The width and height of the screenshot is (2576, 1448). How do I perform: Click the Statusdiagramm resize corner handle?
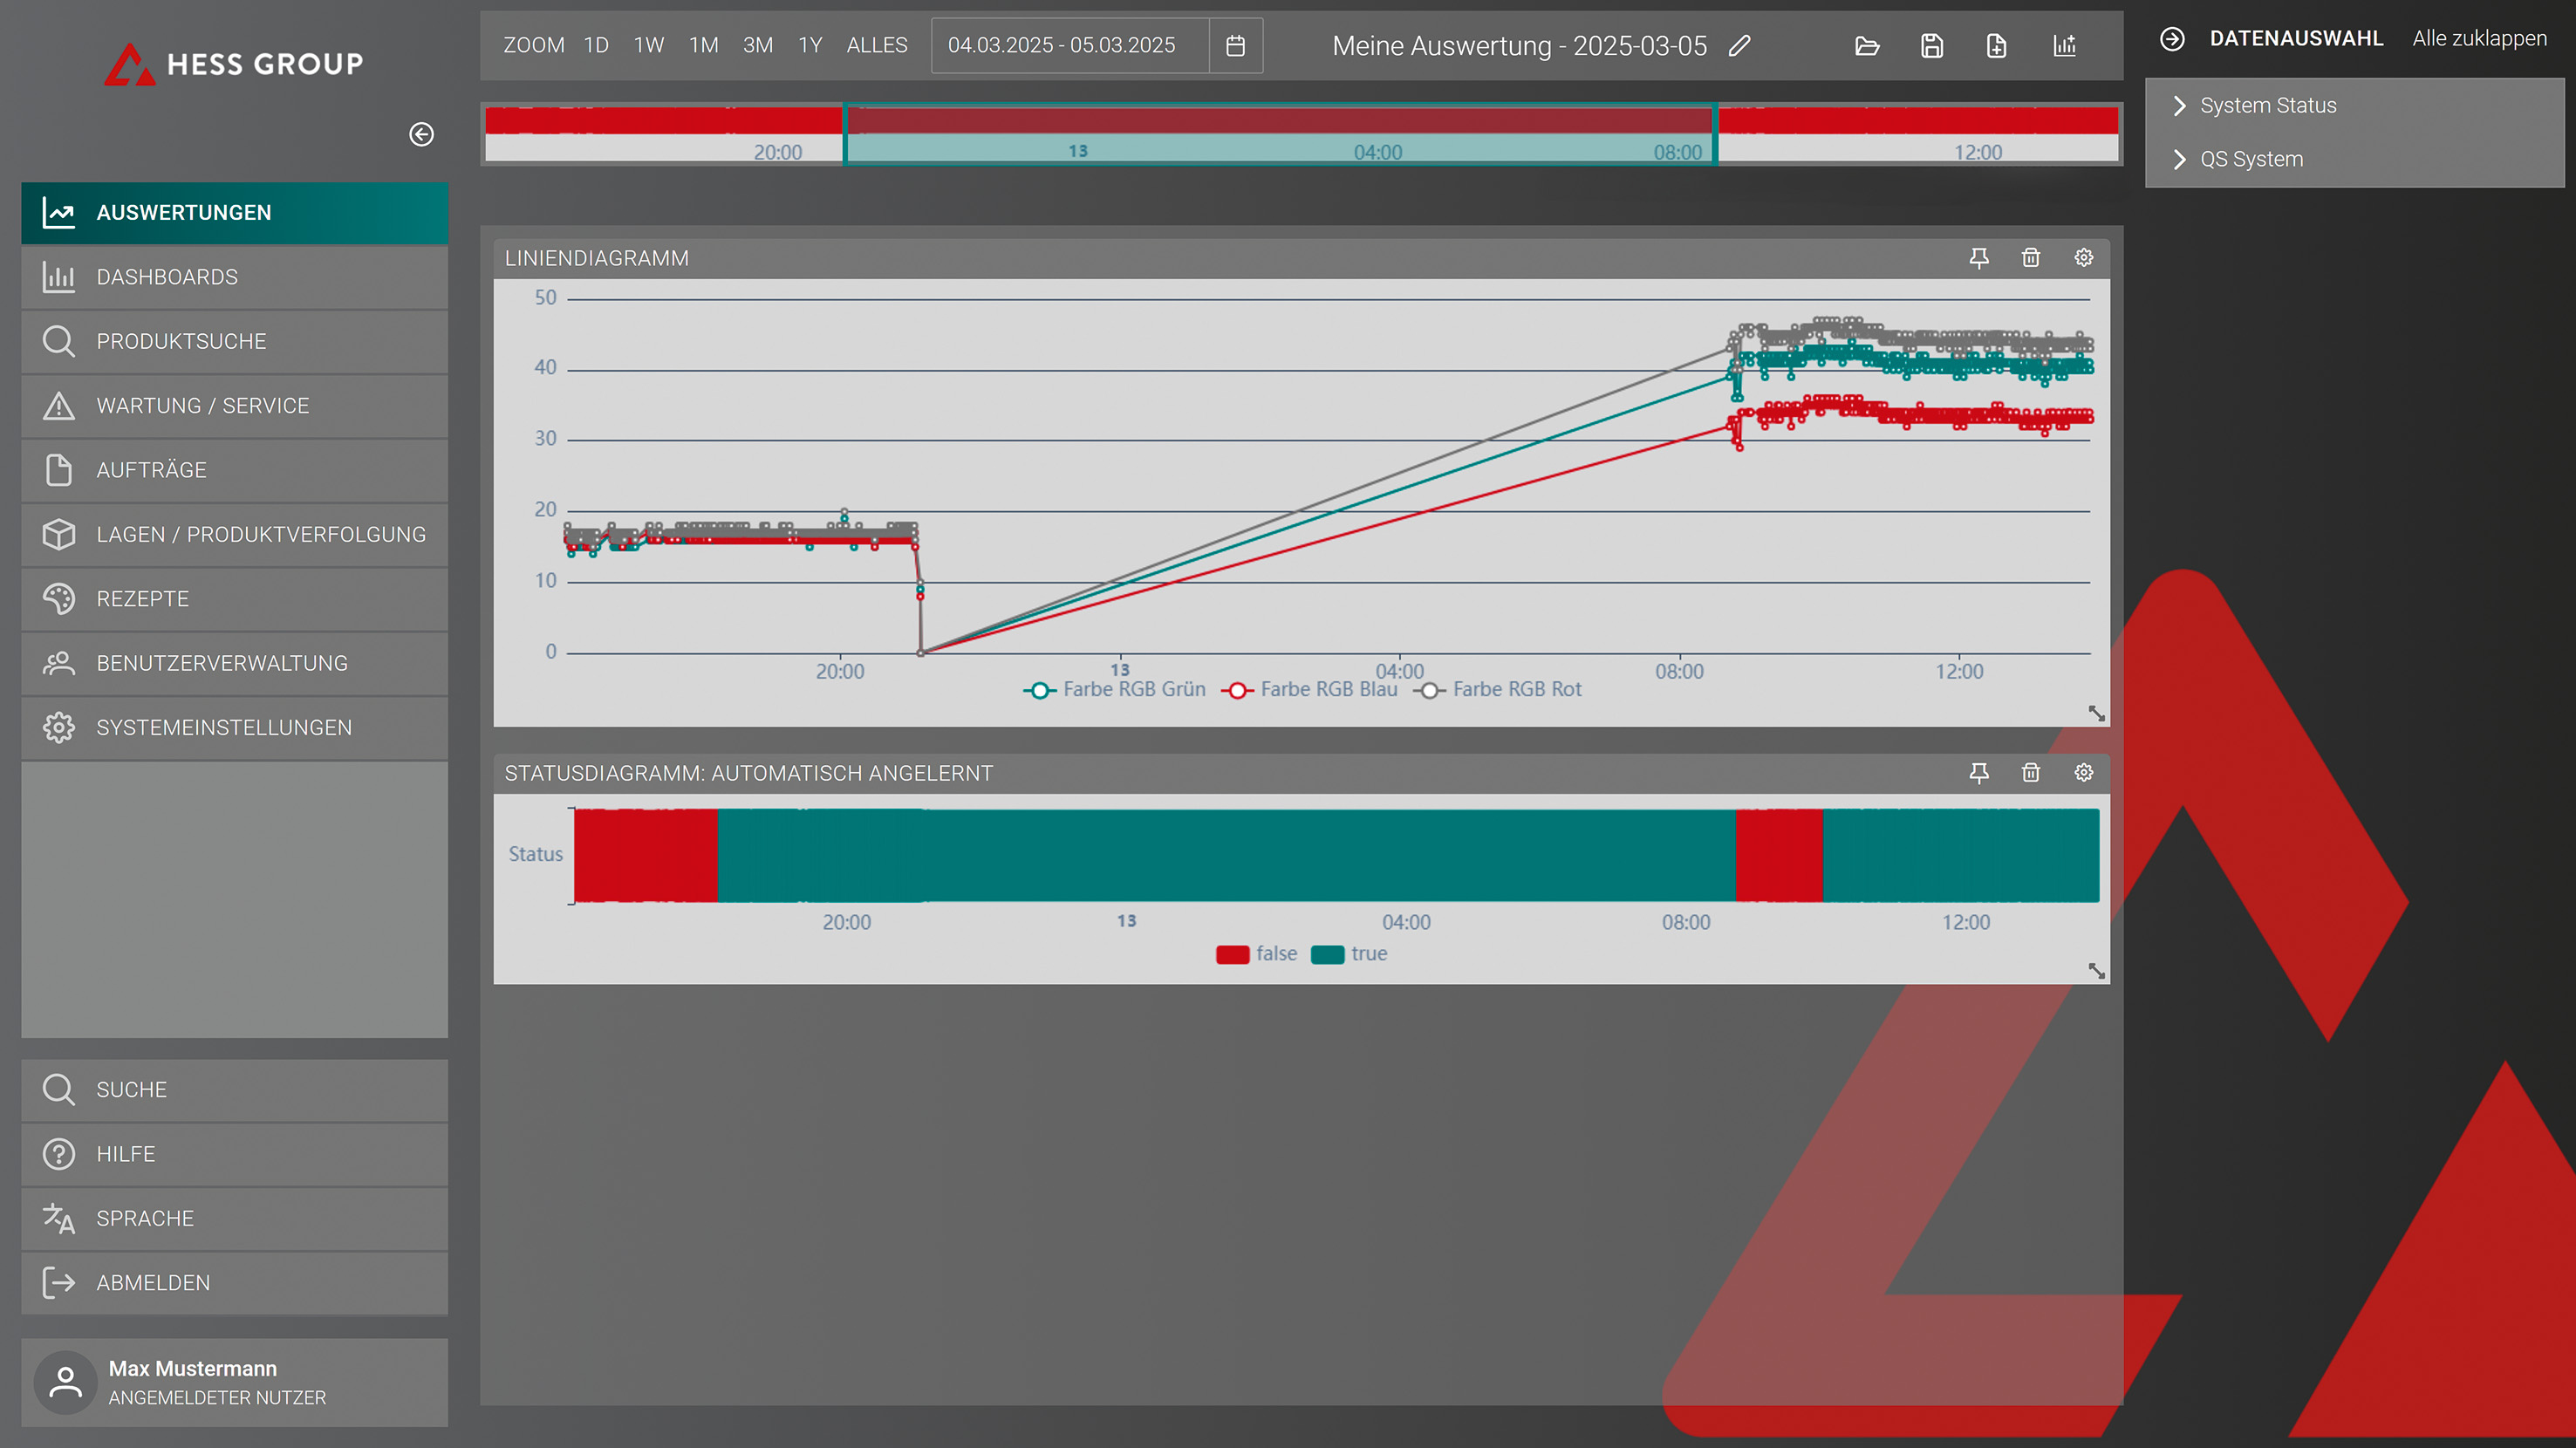pyautogui.click(x=2096, y=971)
